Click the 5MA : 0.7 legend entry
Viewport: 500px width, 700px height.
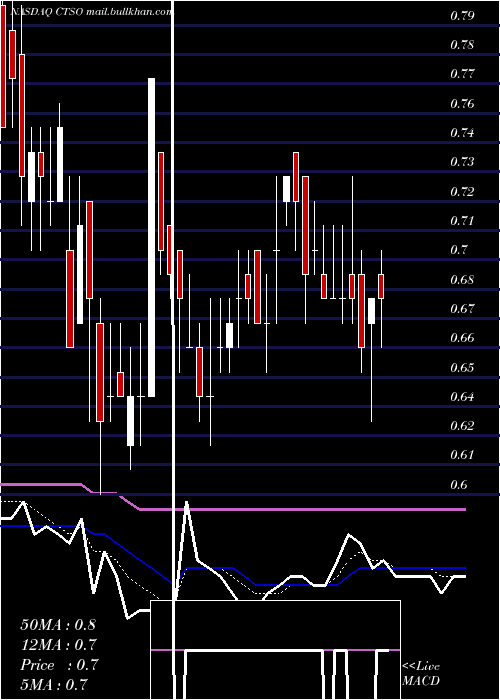[x=54, y=685]
